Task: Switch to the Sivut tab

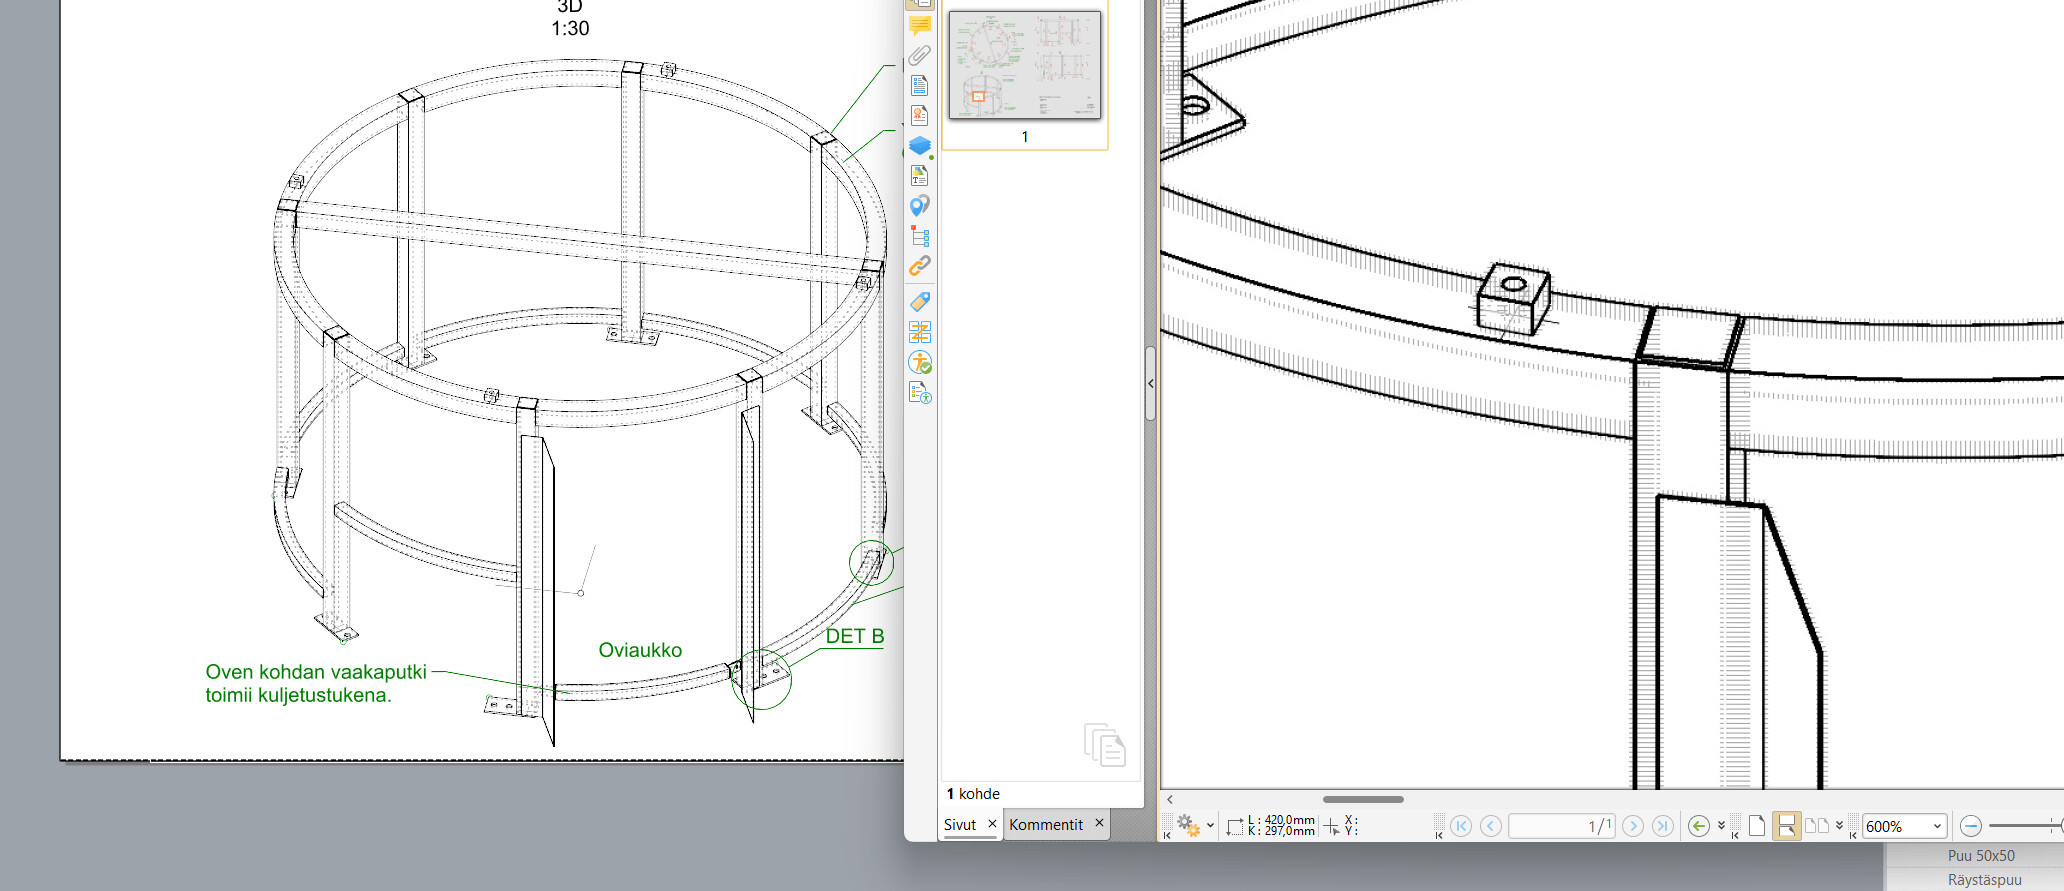Action: click(x=960, y=825)
